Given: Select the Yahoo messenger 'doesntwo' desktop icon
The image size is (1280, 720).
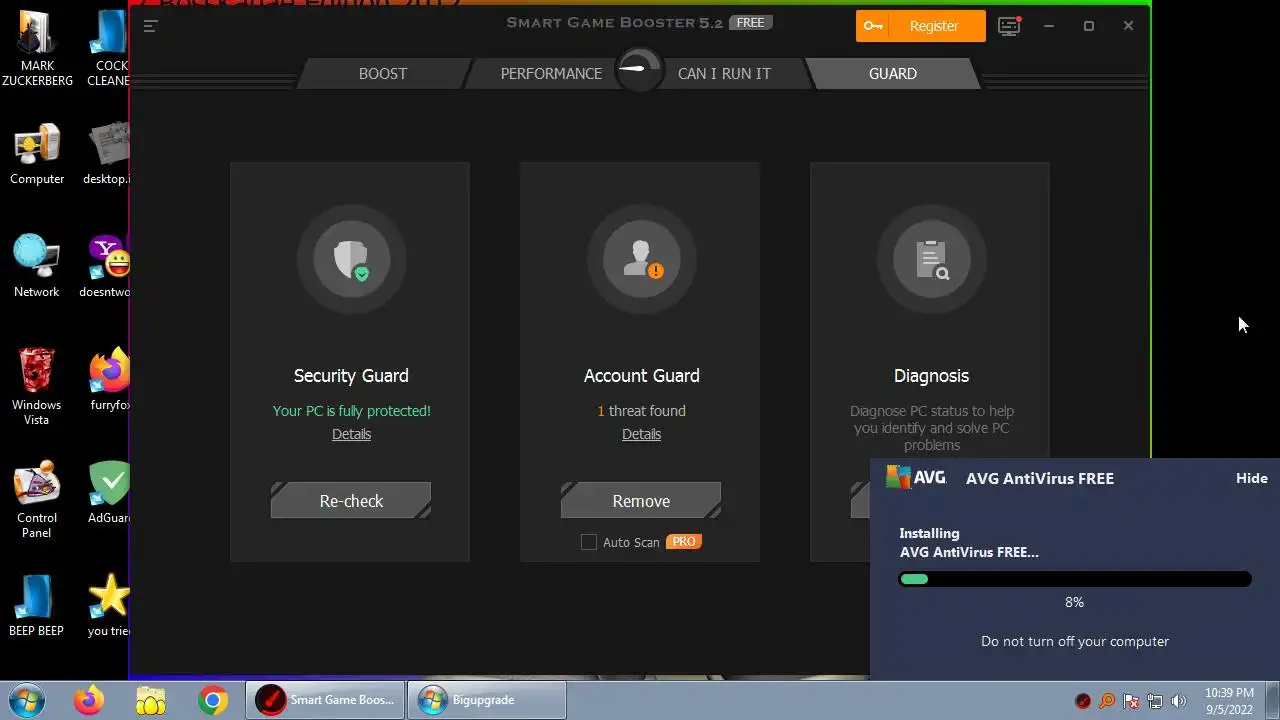Looking at the screenshot, I should tap(107, 267).
